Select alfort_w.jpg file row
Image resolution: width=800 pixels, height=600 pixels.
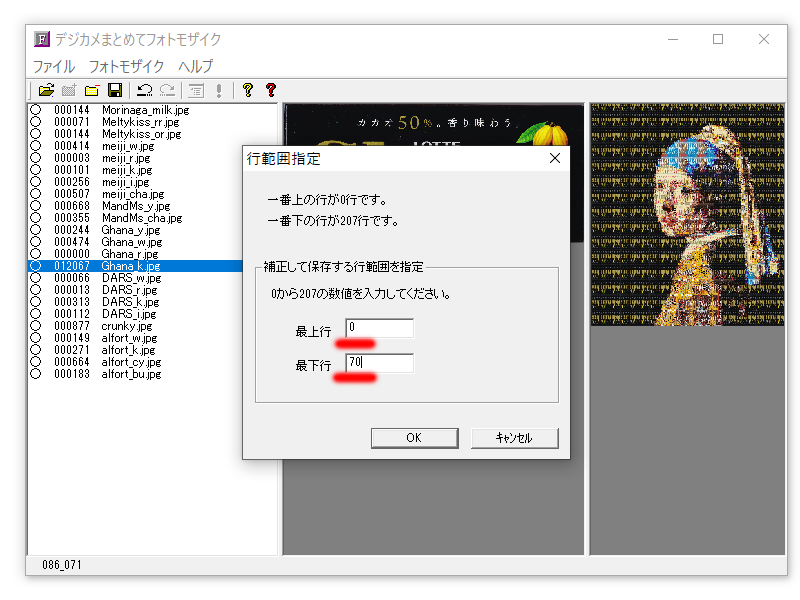[135, 338]
